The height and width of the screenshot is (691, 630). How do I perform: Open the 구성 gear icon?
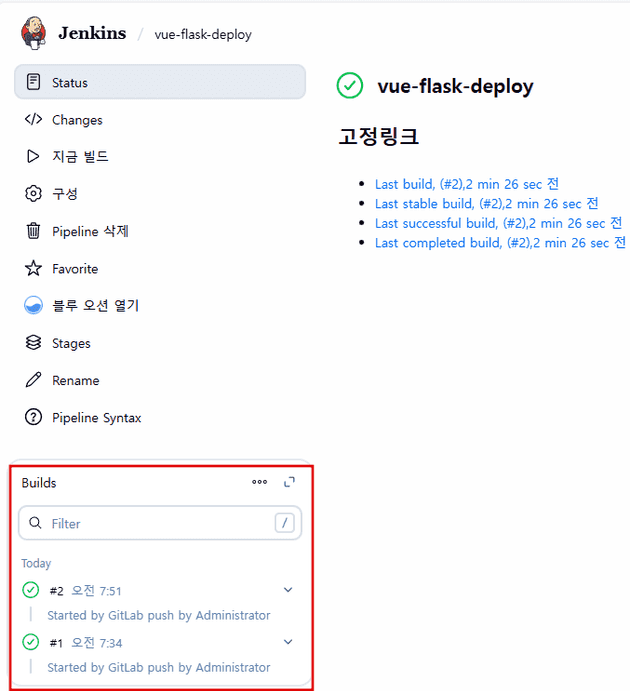pyautogui.click(x=33, y=193)
